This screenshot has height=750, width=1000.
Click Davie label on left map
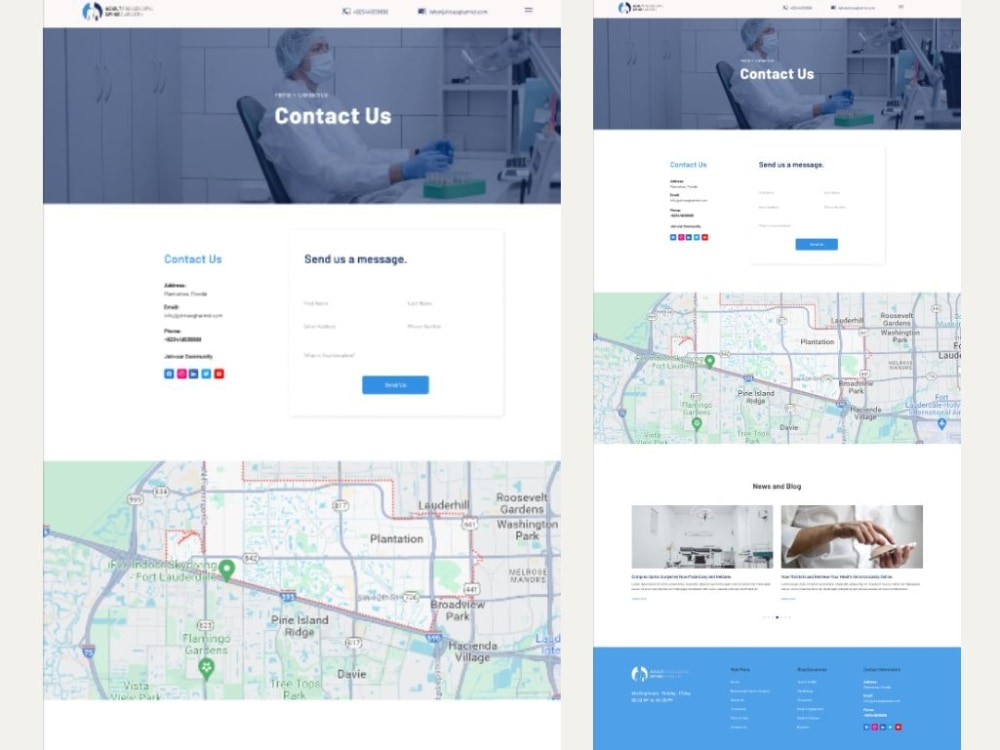(x=351, y=674)
